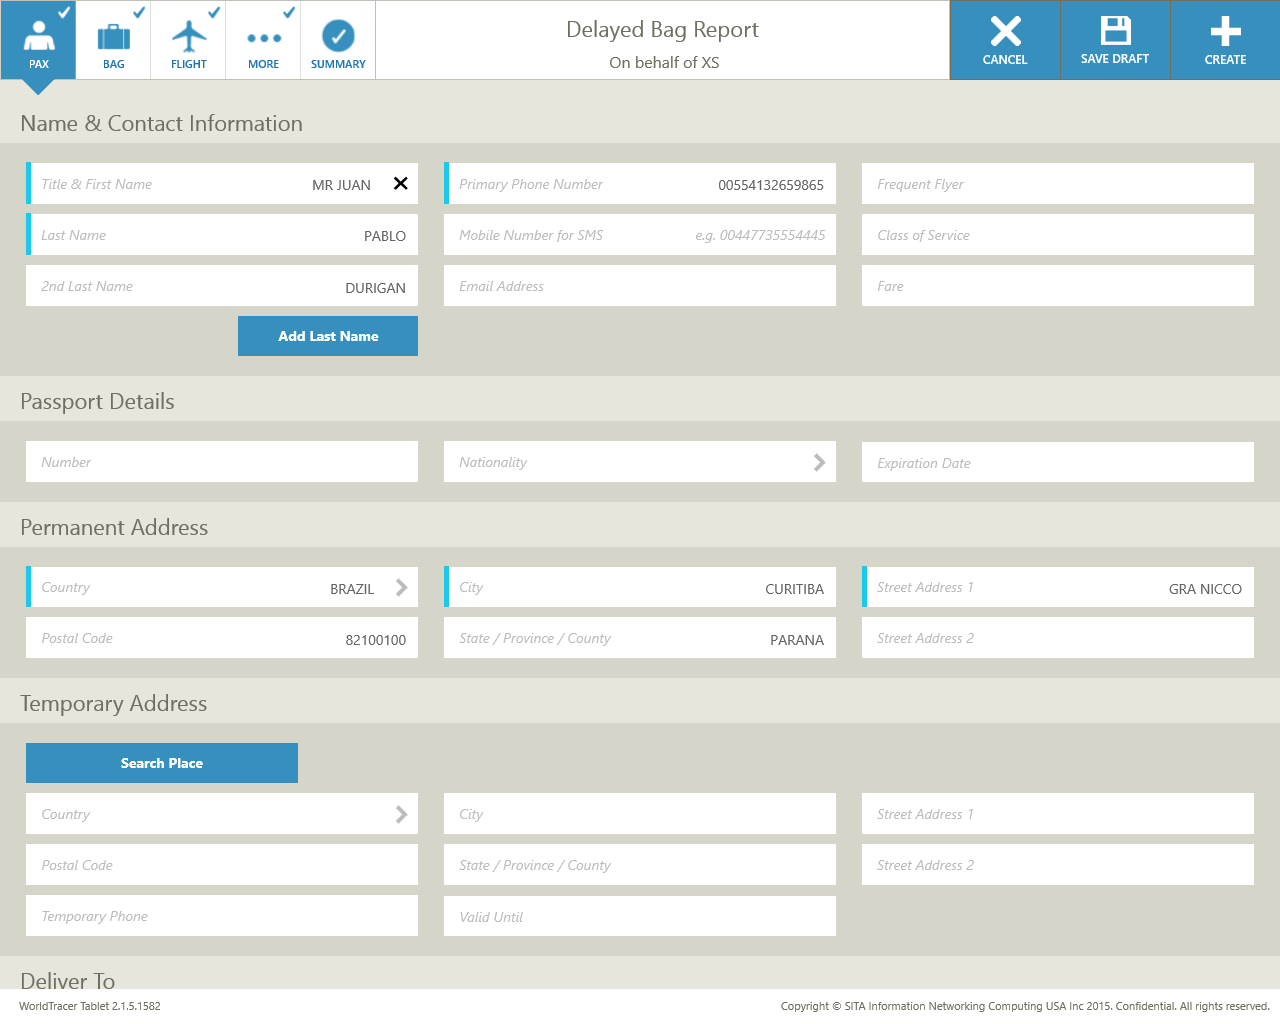Focus the Temporary Phone field
The height and width of the screenshot is (1024, 1280).
(222, 916)
